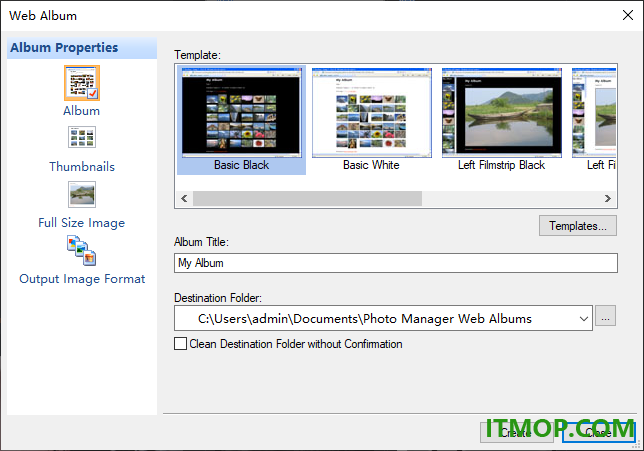Click the Left Filmstrip Black caption
Screen dimensions: 644x451
501,165
